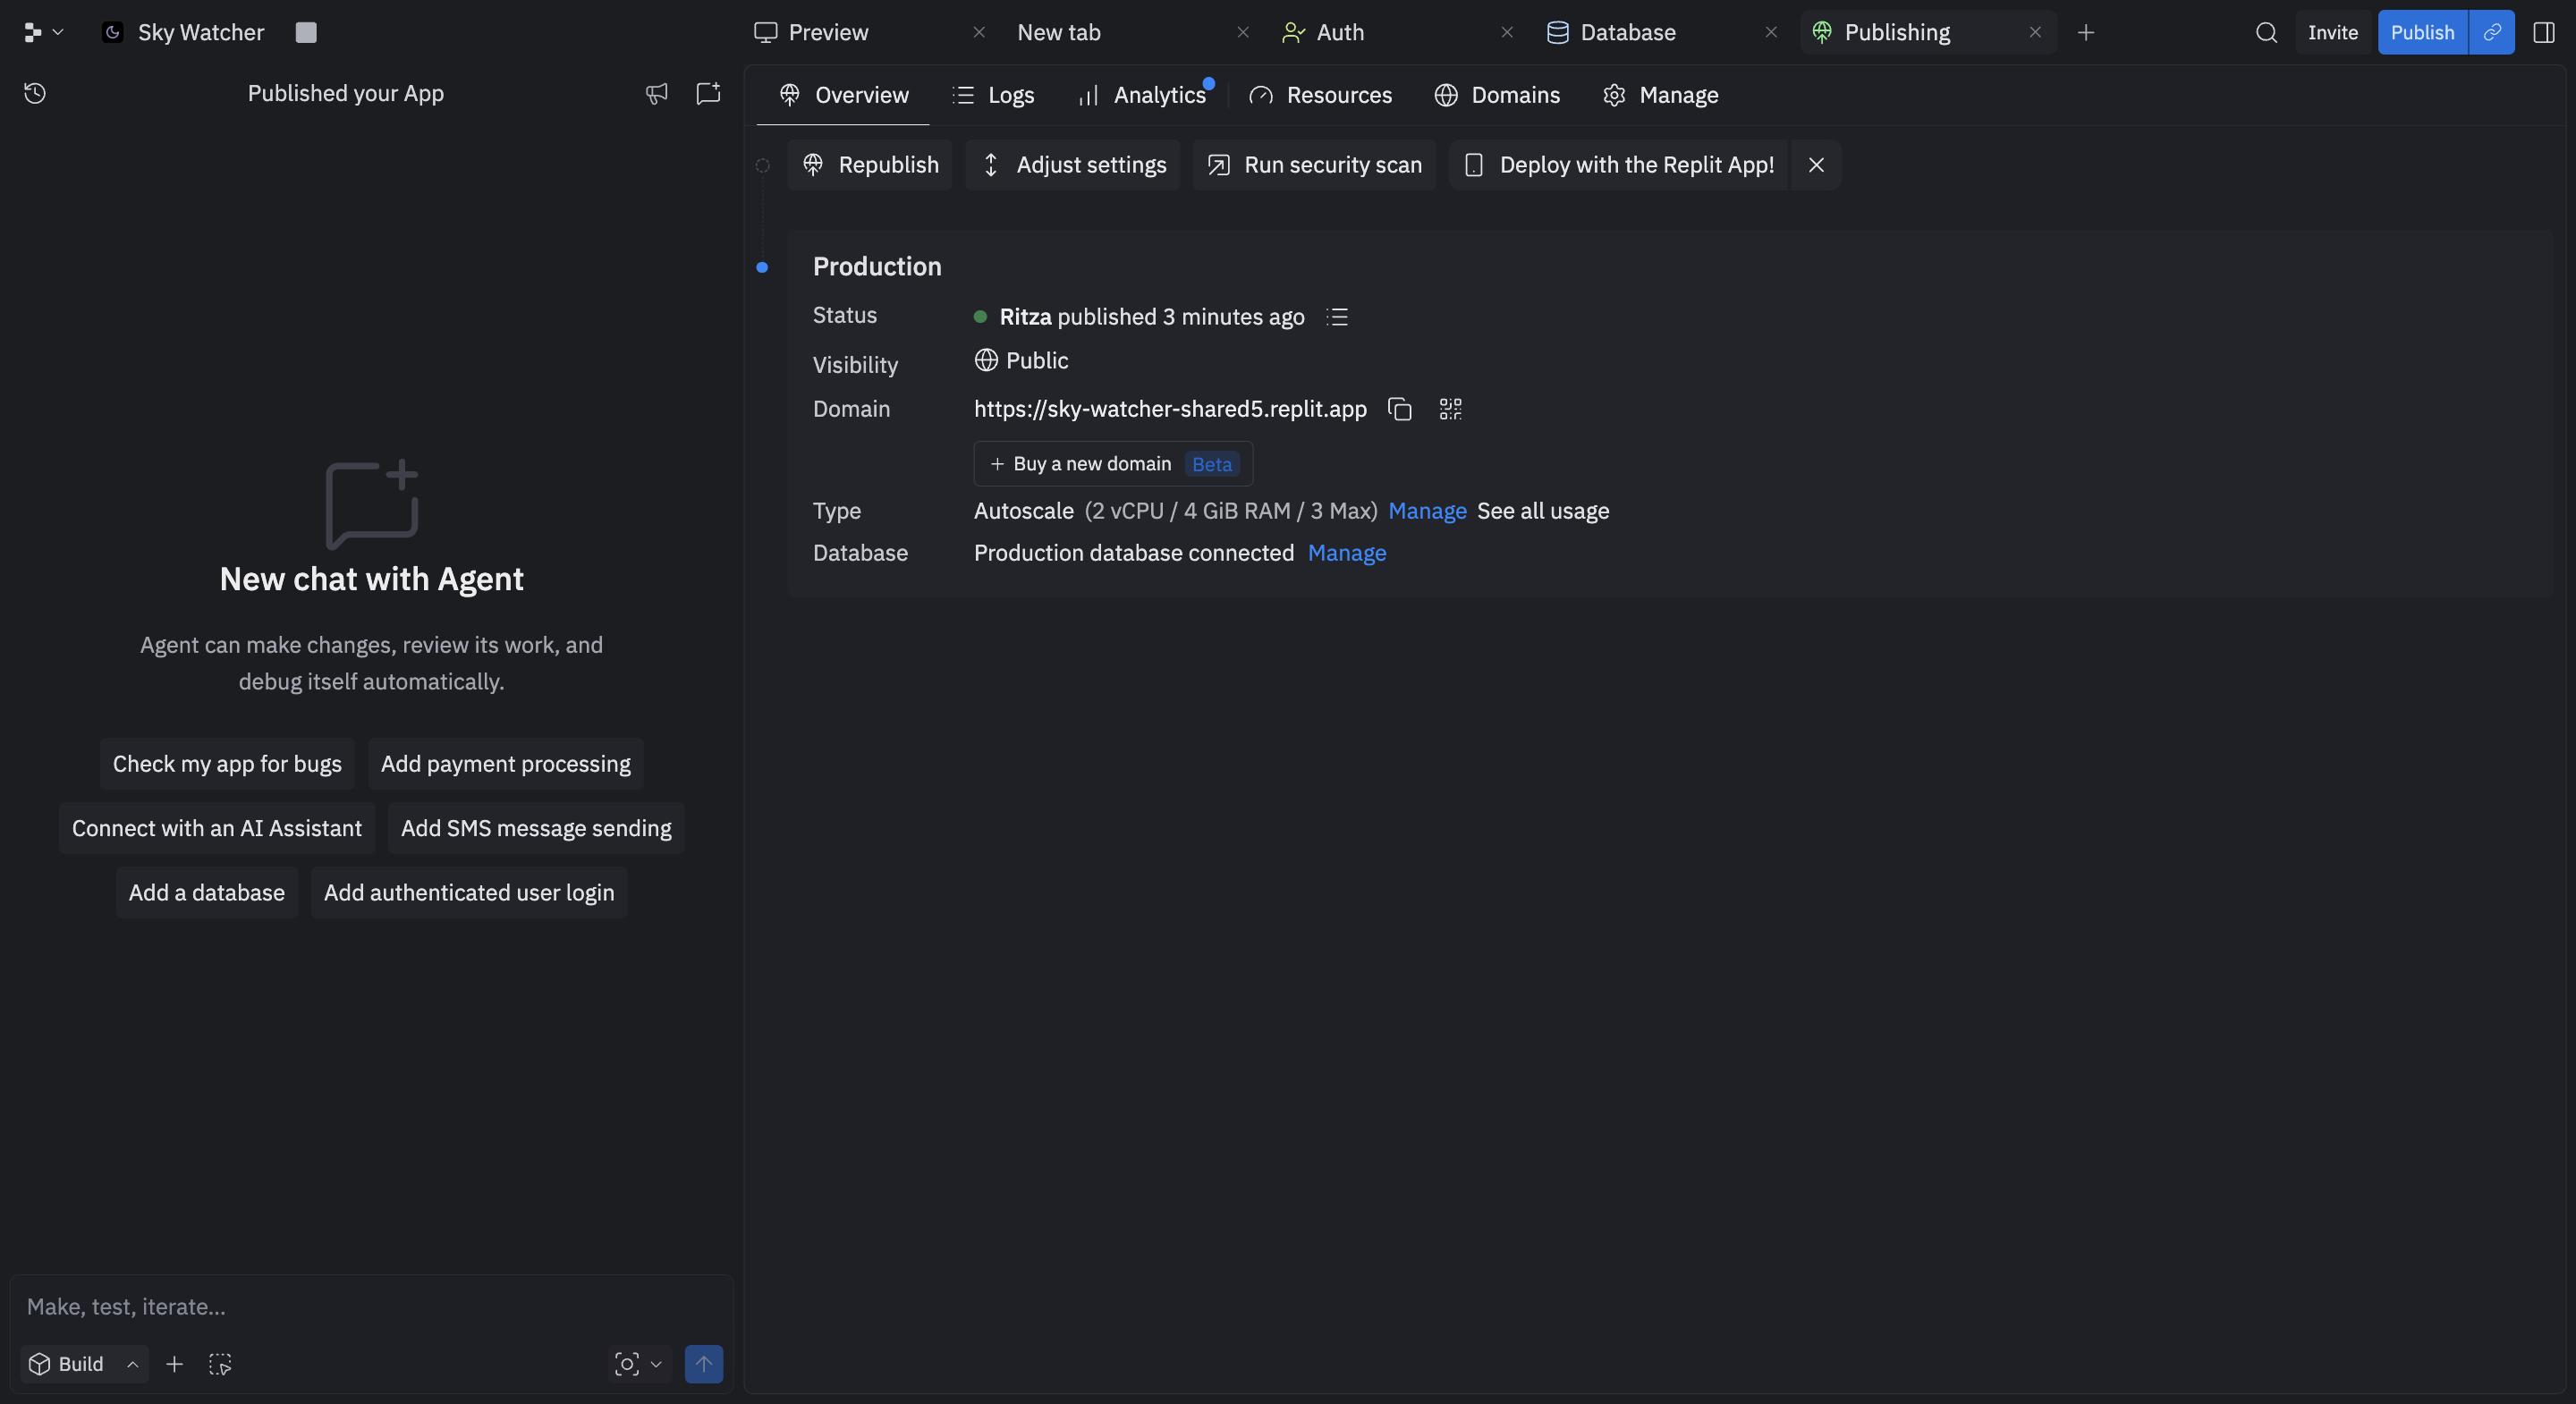Focus the 'Make, test, iterate...' input
2576x1404 pixels.
click(370, 1306)
